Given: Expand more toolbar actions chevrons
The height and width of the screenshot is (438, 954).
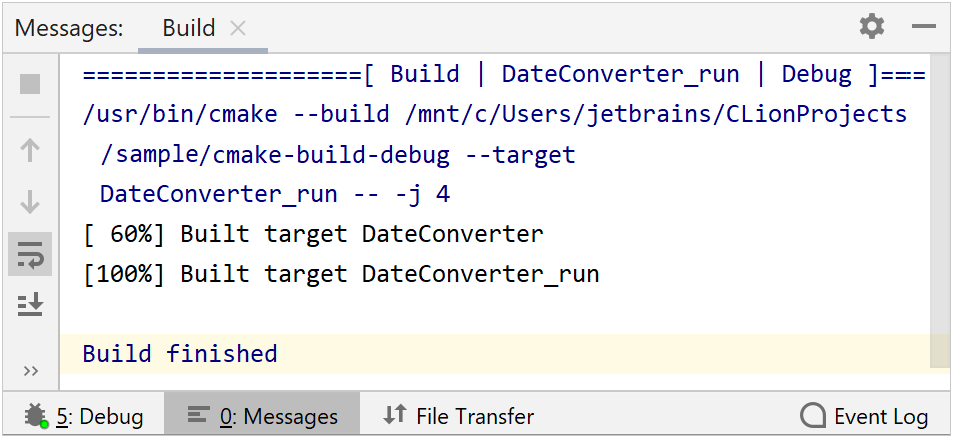Looking at the screenshot, I should coord(30,371).
